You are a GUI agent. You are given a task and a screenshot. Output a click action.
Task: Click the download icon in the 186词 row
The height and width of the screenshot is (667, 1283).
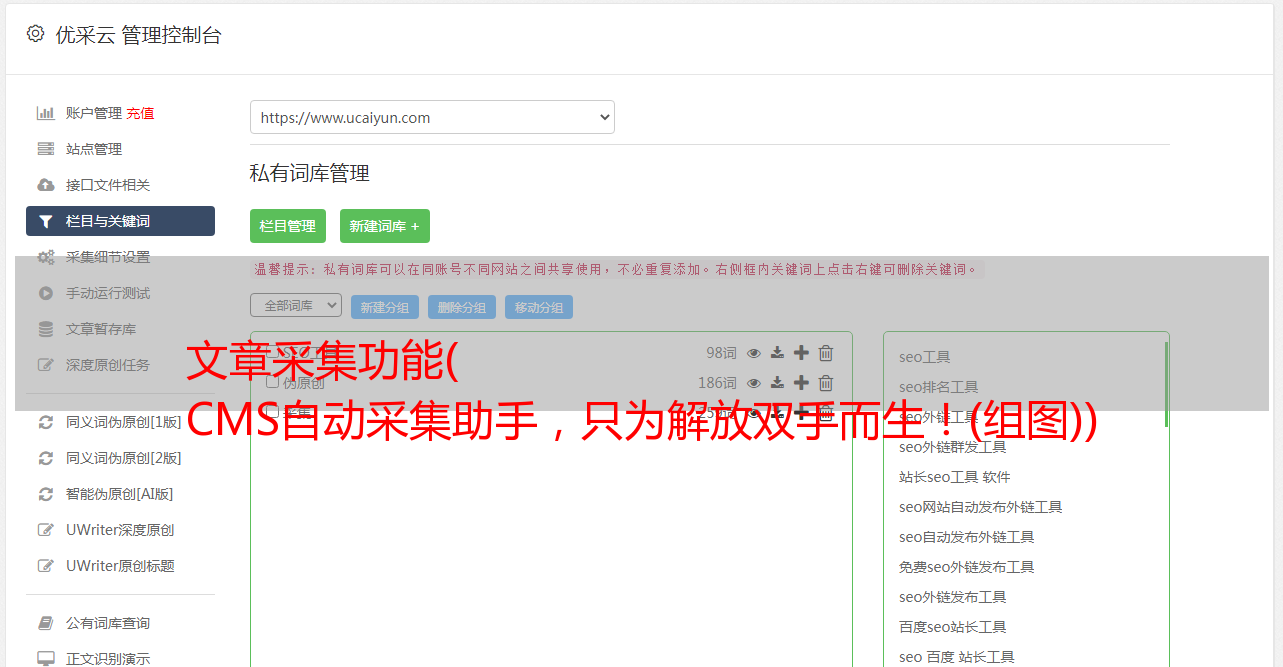pyautogui.click(x=777, y=383)
